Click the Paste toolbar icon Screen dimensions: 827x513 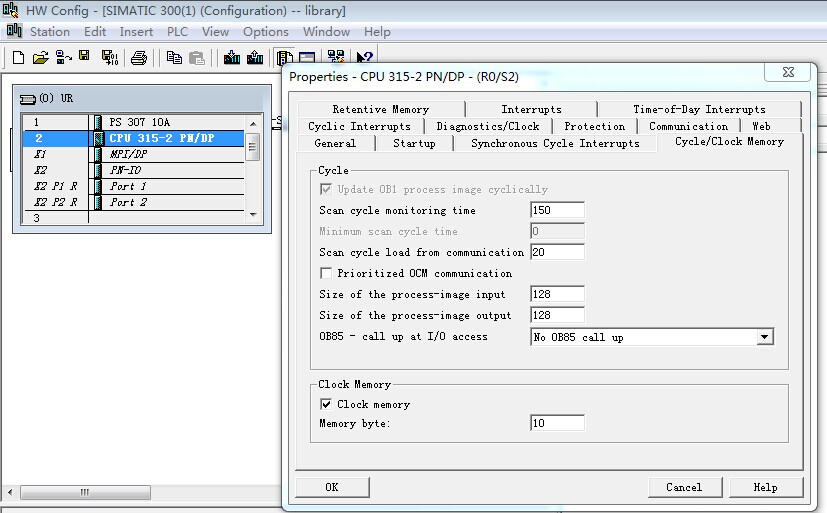[196, 57]
